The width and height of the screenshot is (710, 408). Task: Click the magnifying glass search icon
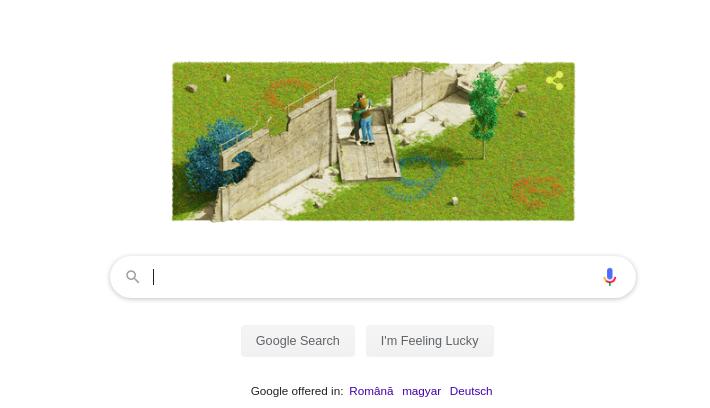pos(133,277)
